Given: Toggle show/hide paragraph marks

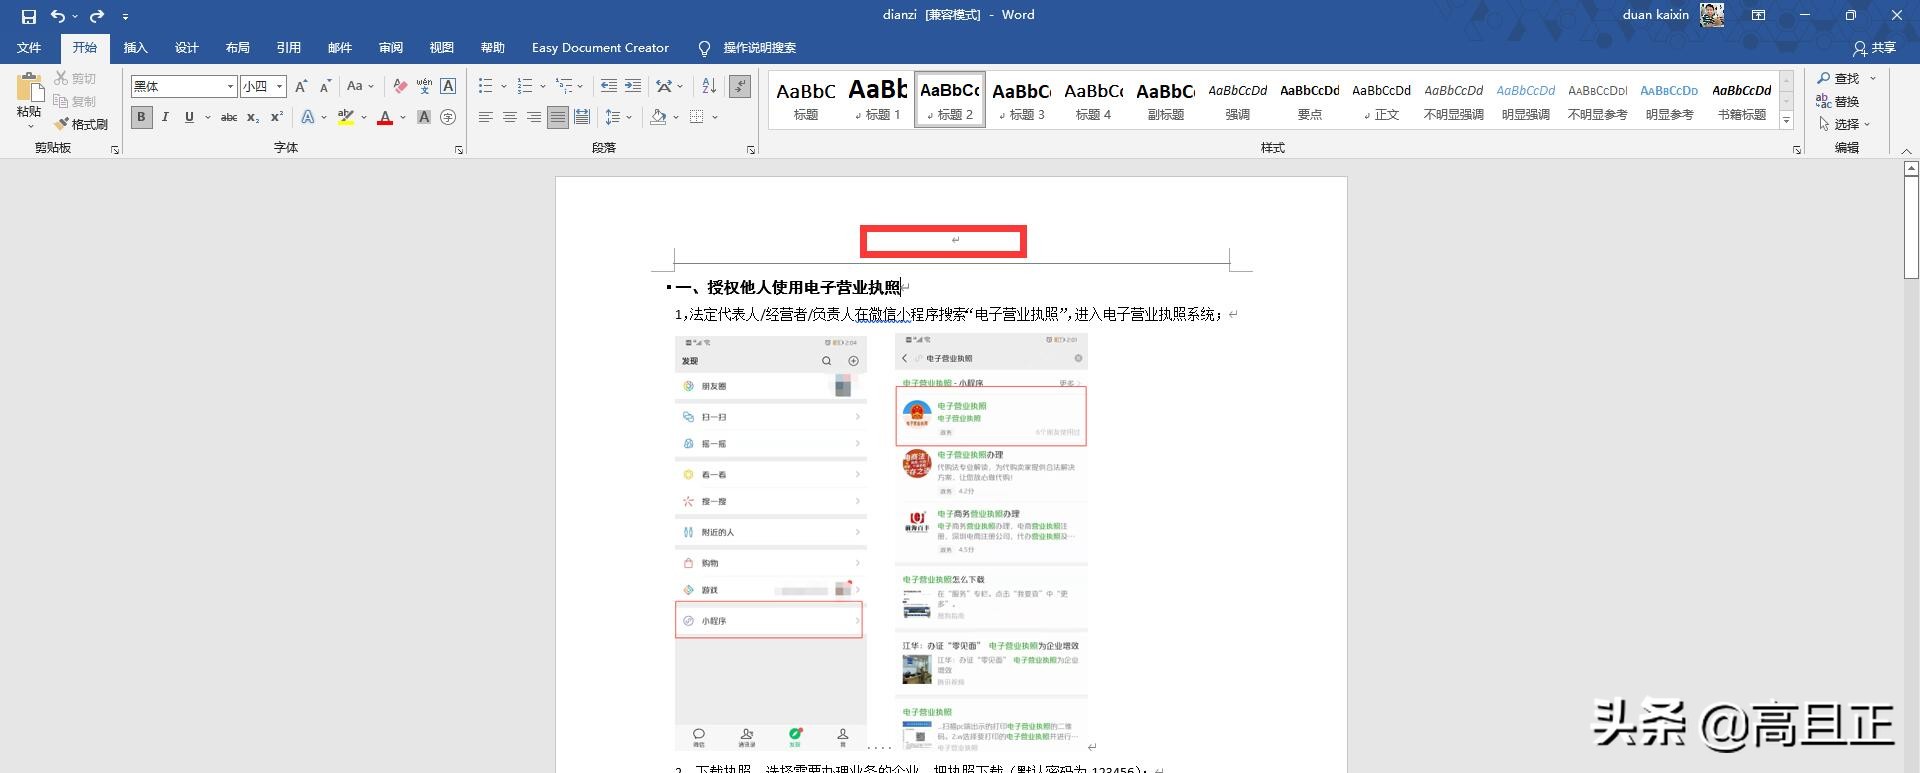Looking at the screenshot, I should [740, 87].
